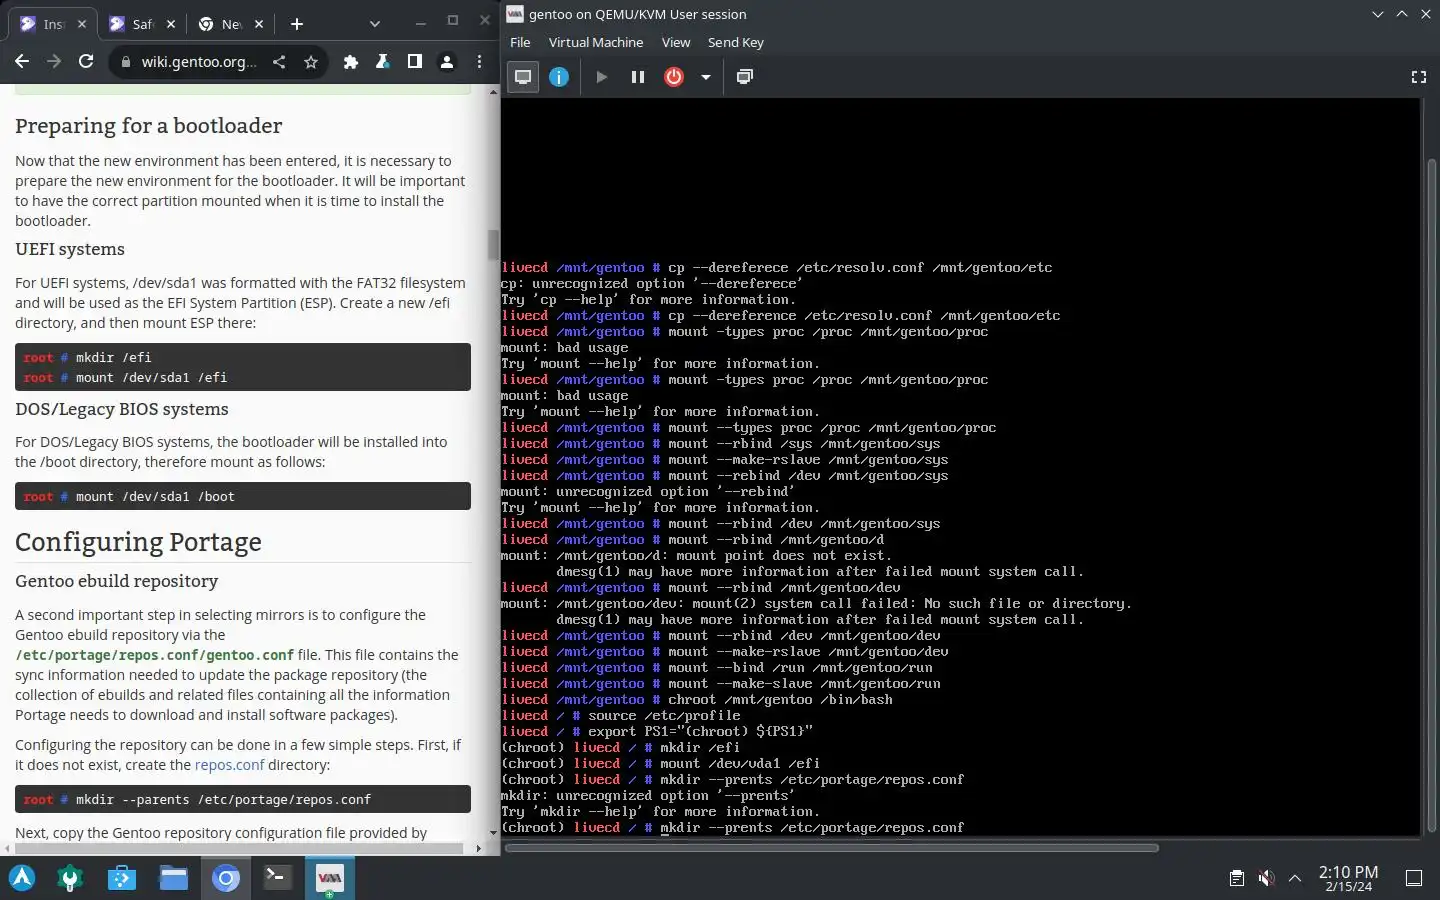Close the first browser tab
Image resolution: width=1440 pixels, height=900 pixels.
(x=82, y=24)
